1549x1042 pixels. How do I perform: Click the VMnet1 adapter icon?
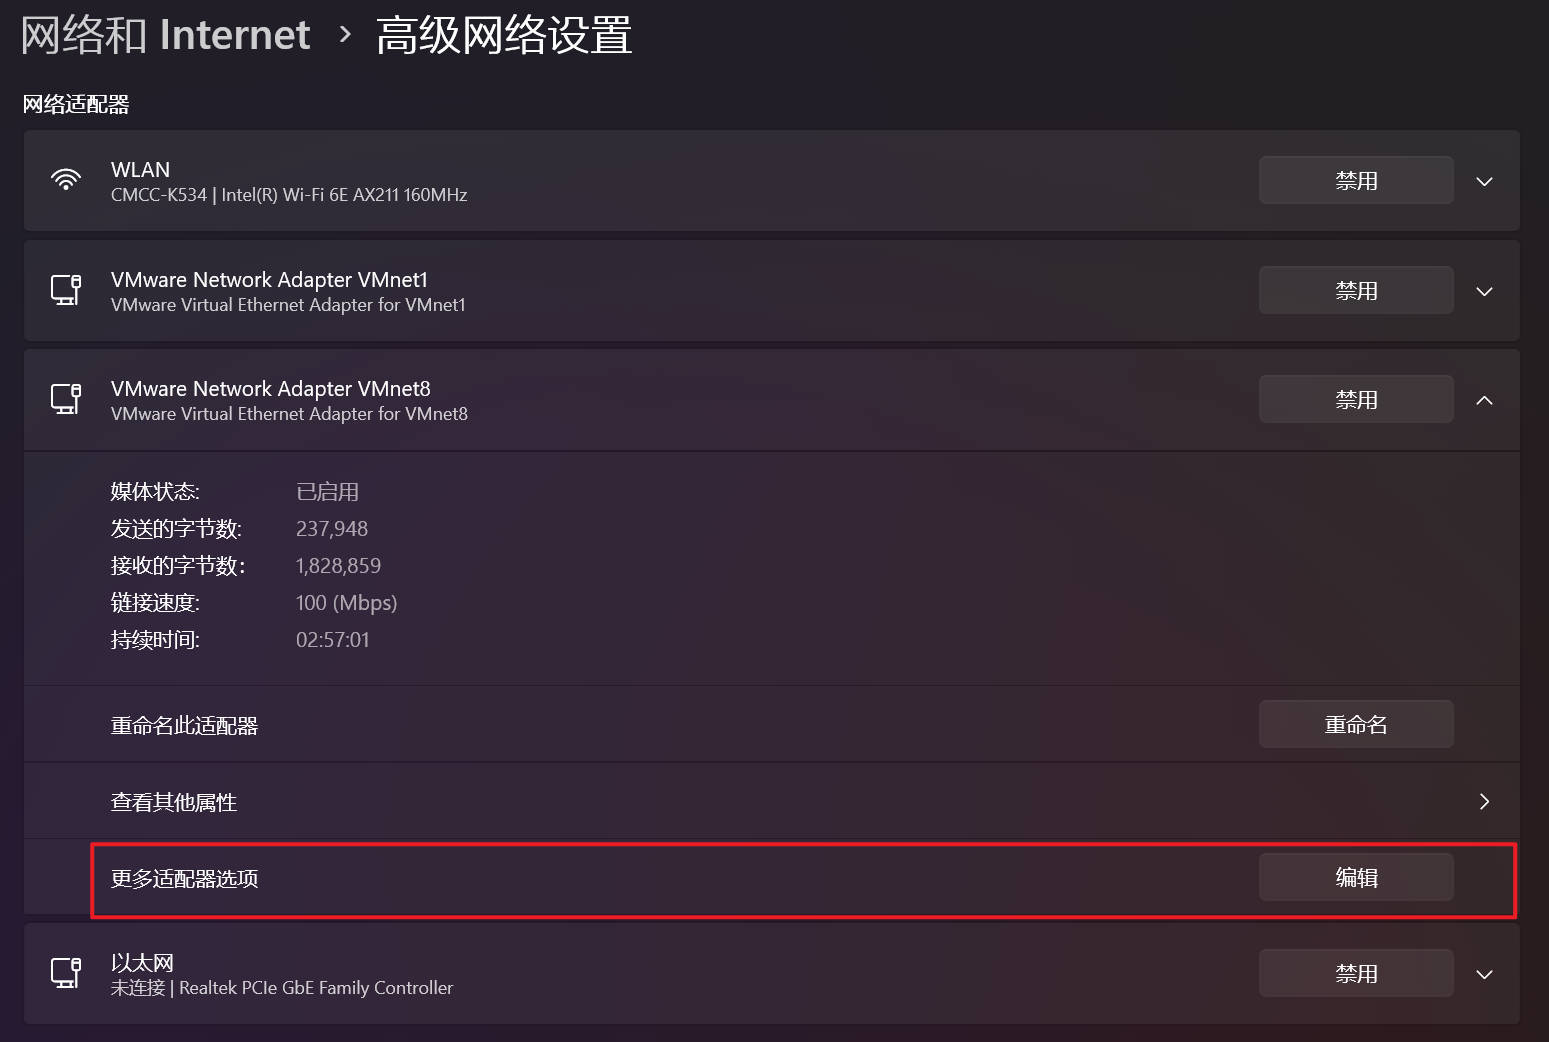(x=66, y=290)
